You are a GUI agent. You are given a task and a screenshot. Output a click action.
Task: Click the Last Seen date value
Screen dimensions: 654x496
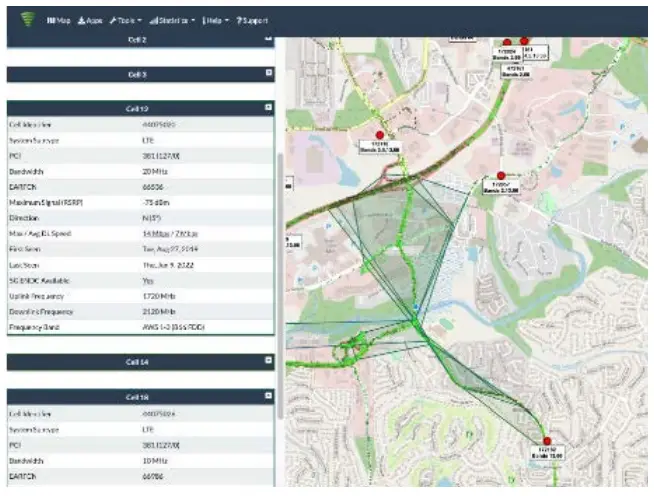tap(168, 265)
